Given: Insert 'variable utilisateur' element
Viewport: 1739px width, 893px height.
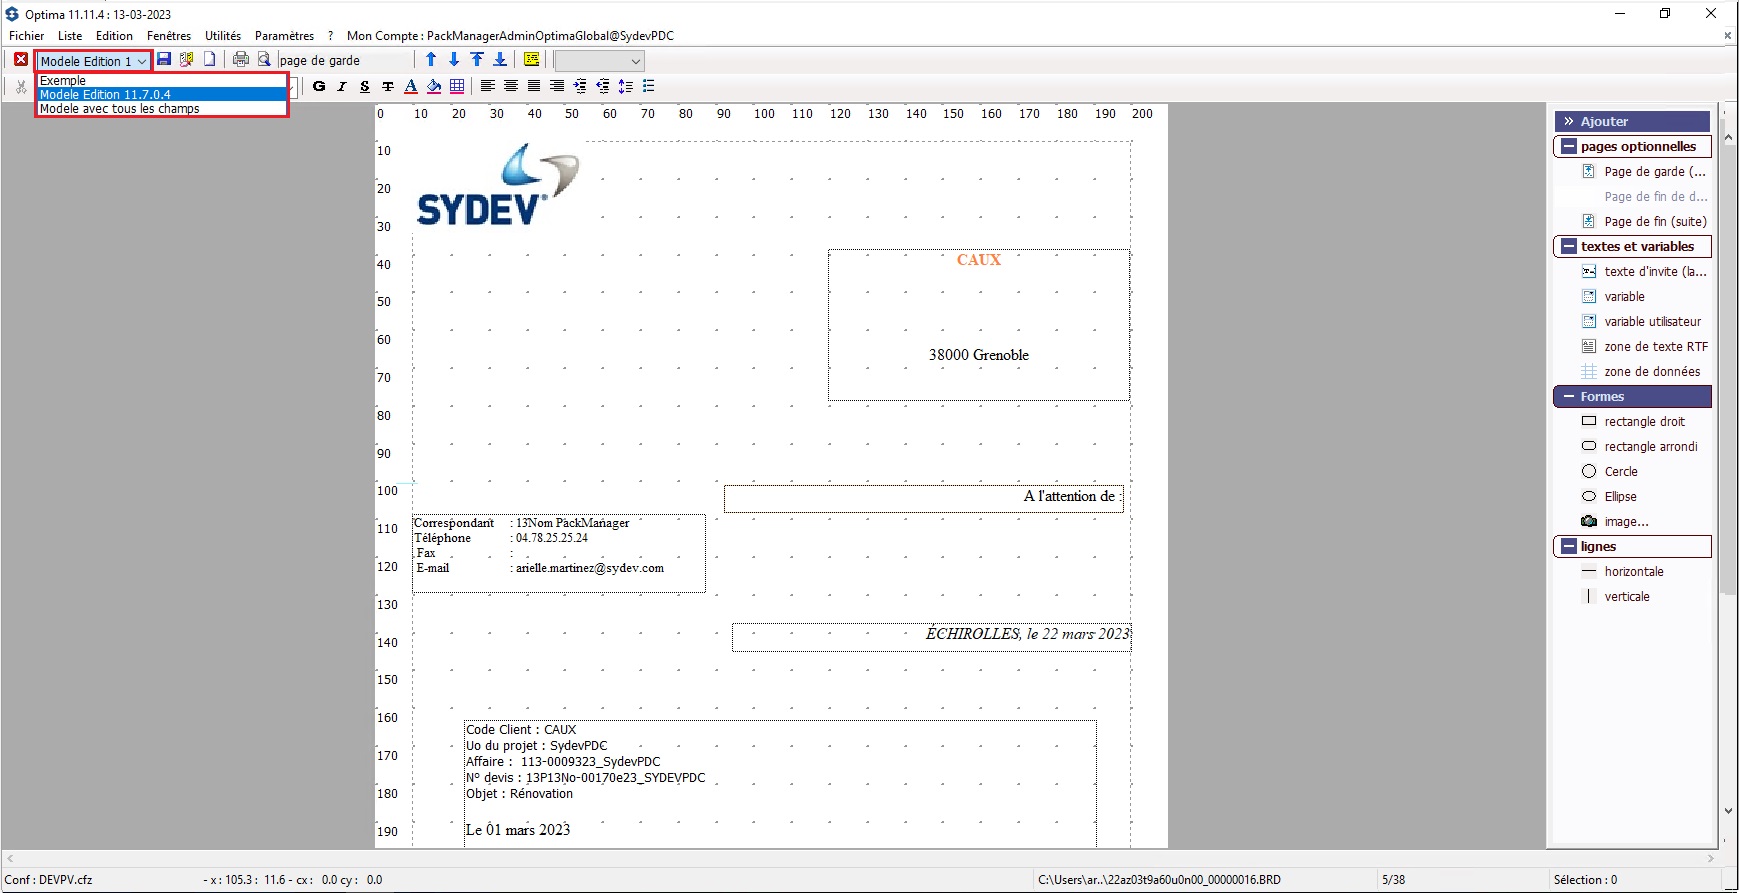Looking at the screenshot, I should [1641, 321].
